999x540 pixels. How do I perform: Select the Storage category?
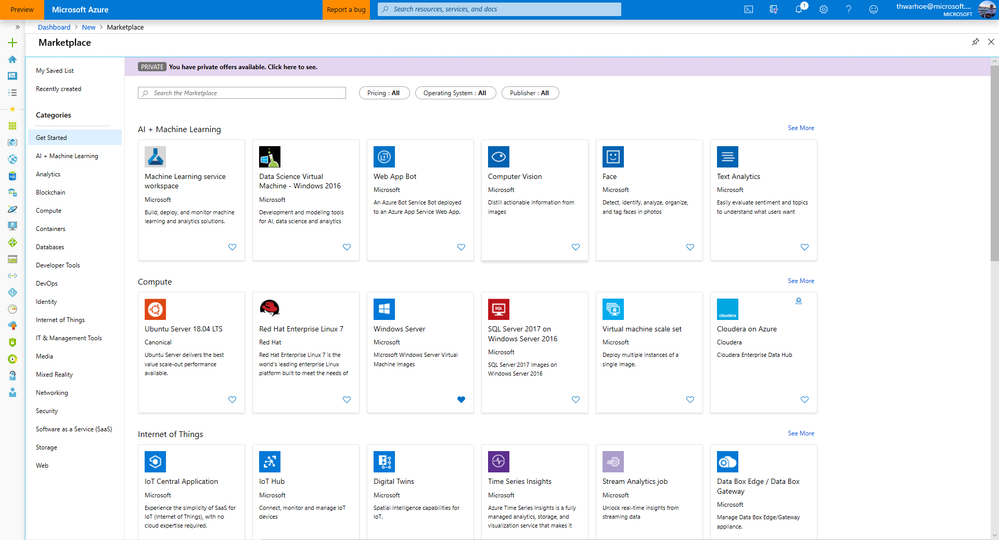pos(47,448)
